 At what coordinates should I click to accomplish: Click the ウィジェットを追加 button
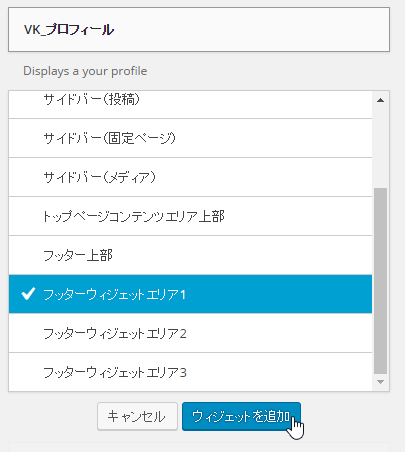[x=241, y=416]
